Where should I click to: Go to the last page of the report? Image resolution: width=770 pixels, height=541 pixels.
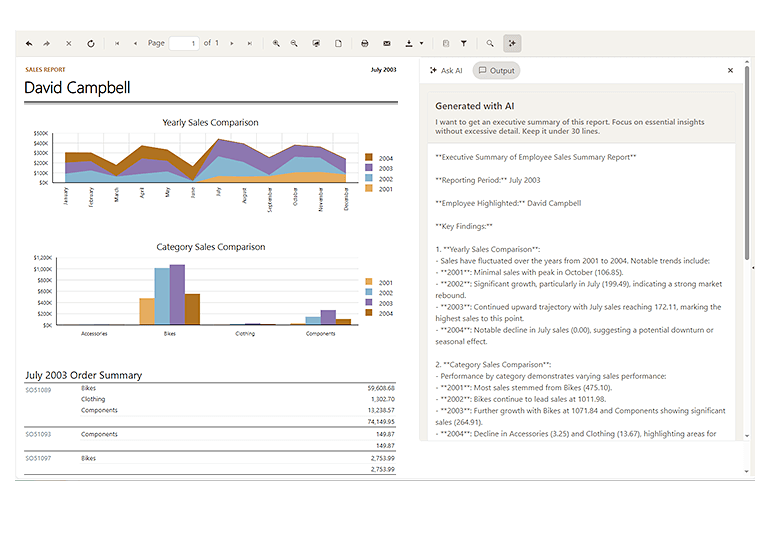(x=249, y=44)
